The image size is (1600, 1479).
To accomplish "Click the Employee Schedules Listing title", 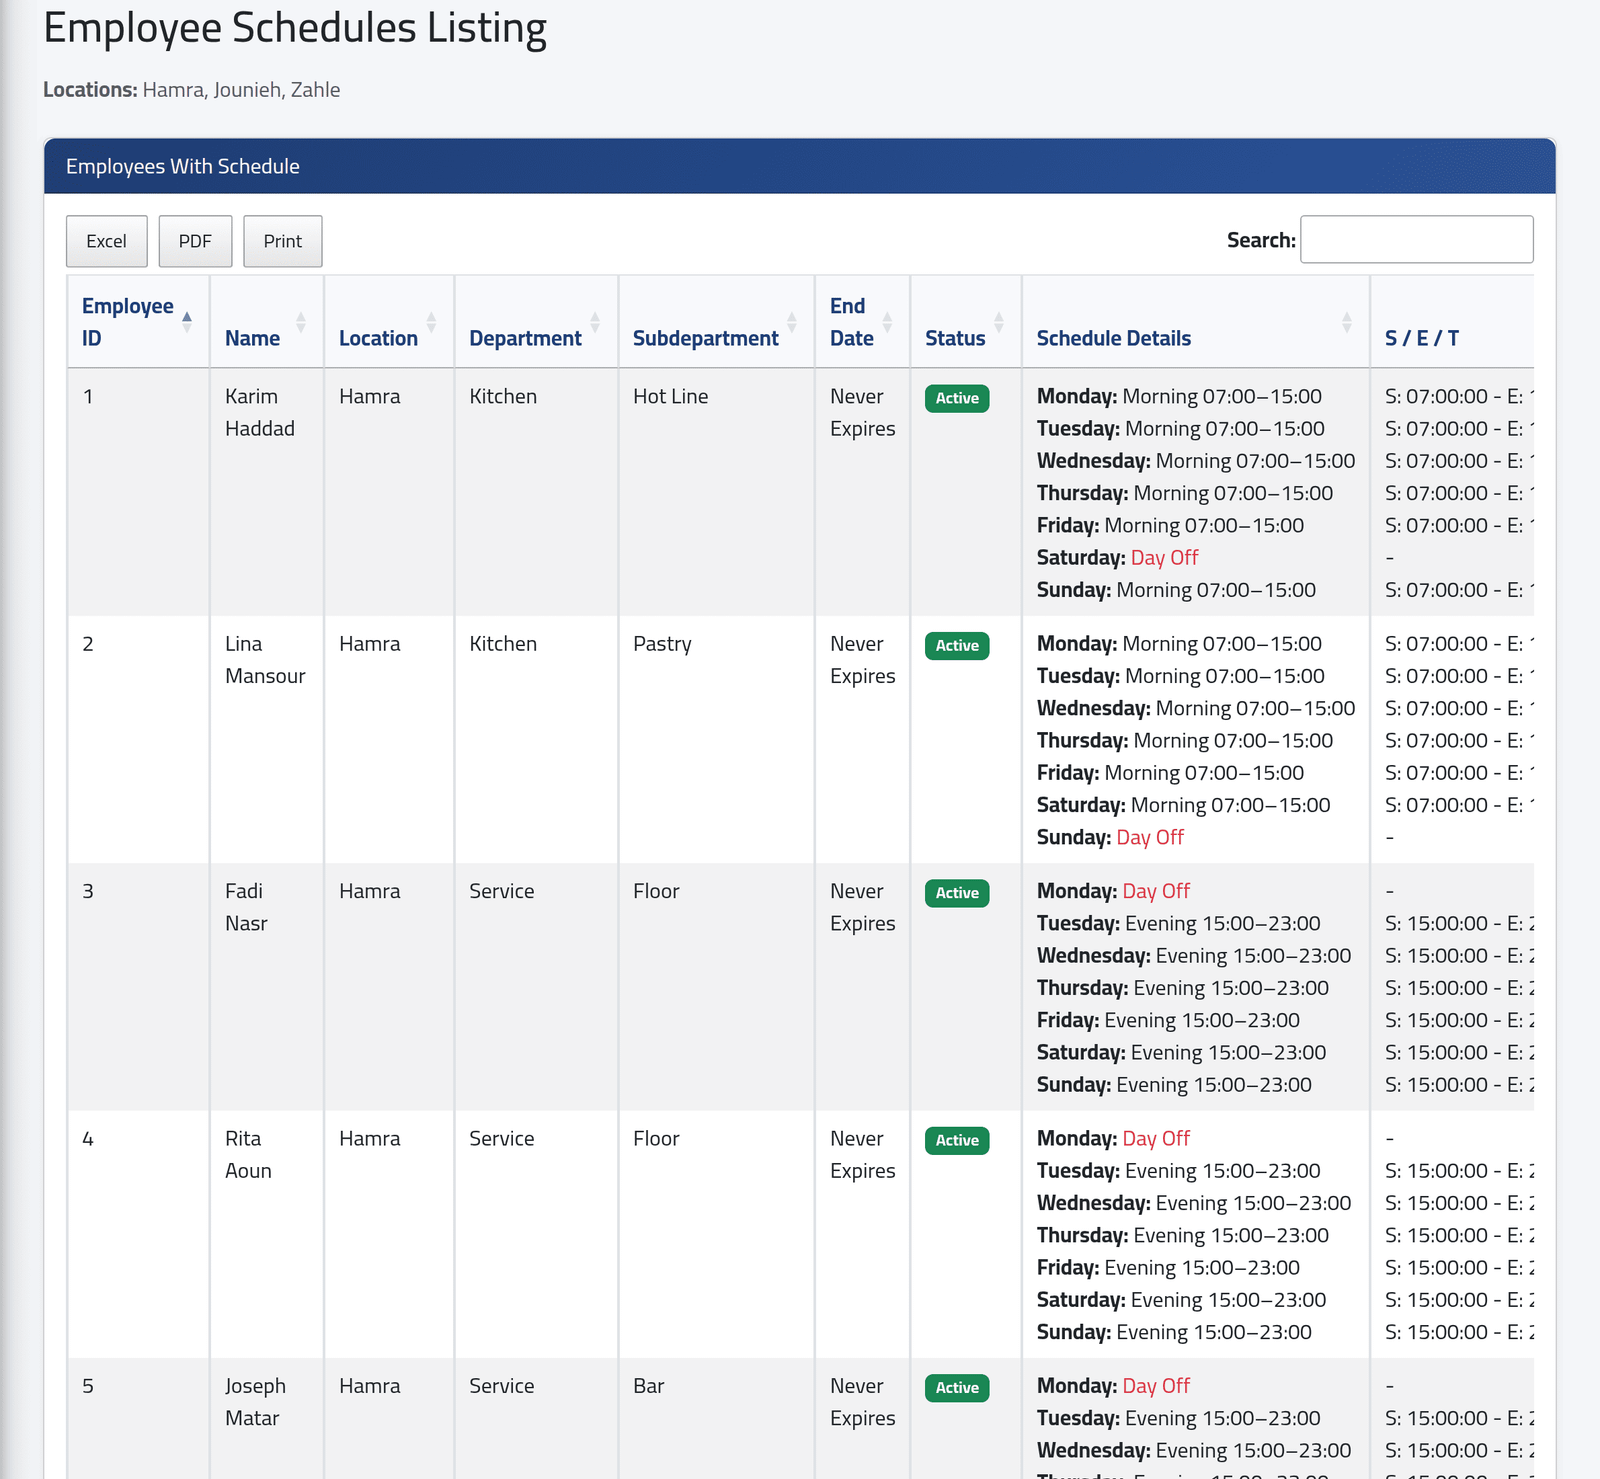I will pyautogui.click(x=295, y=28).
